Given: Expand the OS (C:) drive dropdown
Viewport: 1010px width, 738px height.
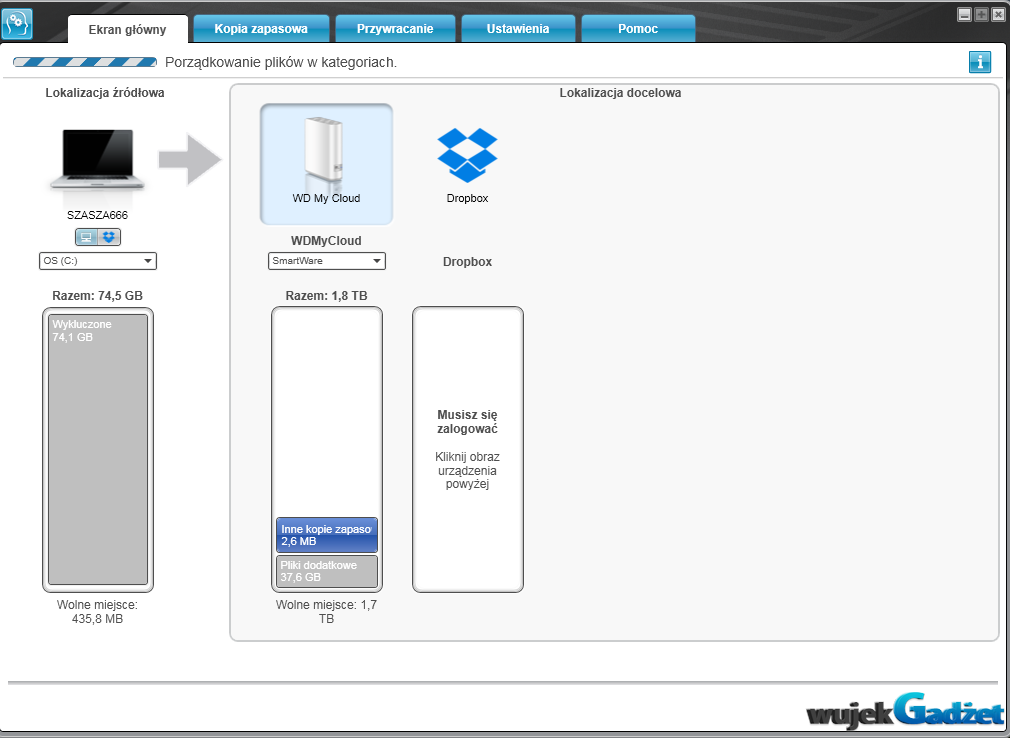Looking at the screenshot, I should coord(97,261).
